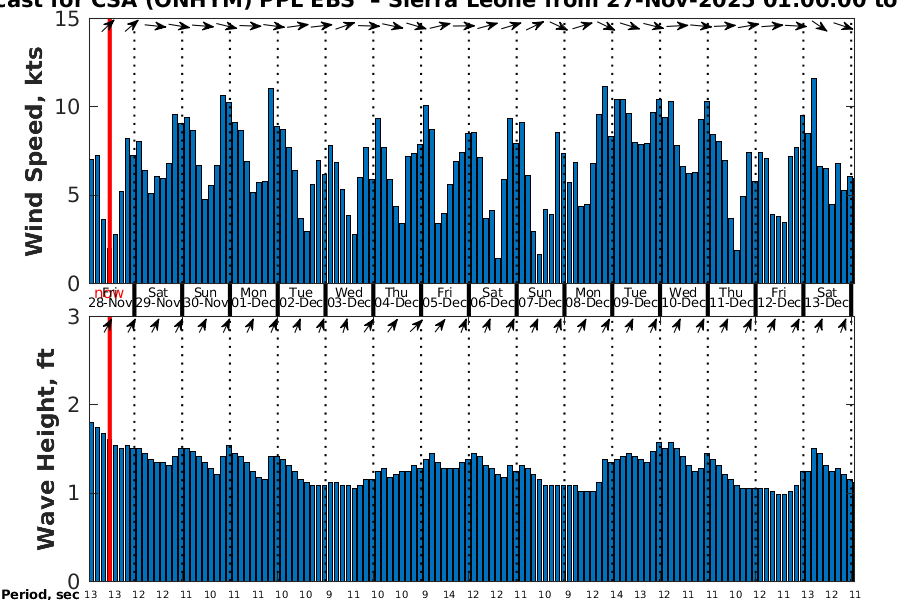Image resolution: width=900 pixels, height=600 pixels.
Task: Select the Mon 08-Dec date label
Action: tap(588, 297)
